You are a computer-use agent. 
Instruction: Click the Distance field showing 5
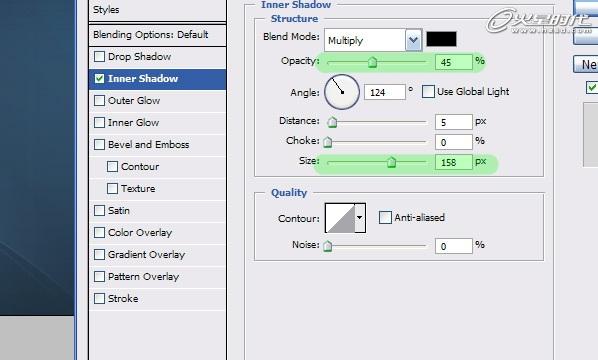pyautogui.click(x=453, y=122)
